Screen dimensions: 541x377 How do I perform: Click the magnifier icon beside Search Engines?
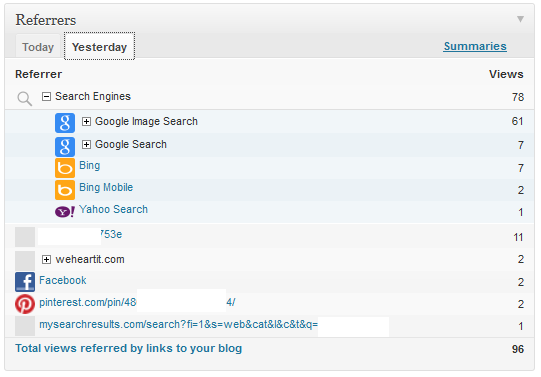[24, 99]
